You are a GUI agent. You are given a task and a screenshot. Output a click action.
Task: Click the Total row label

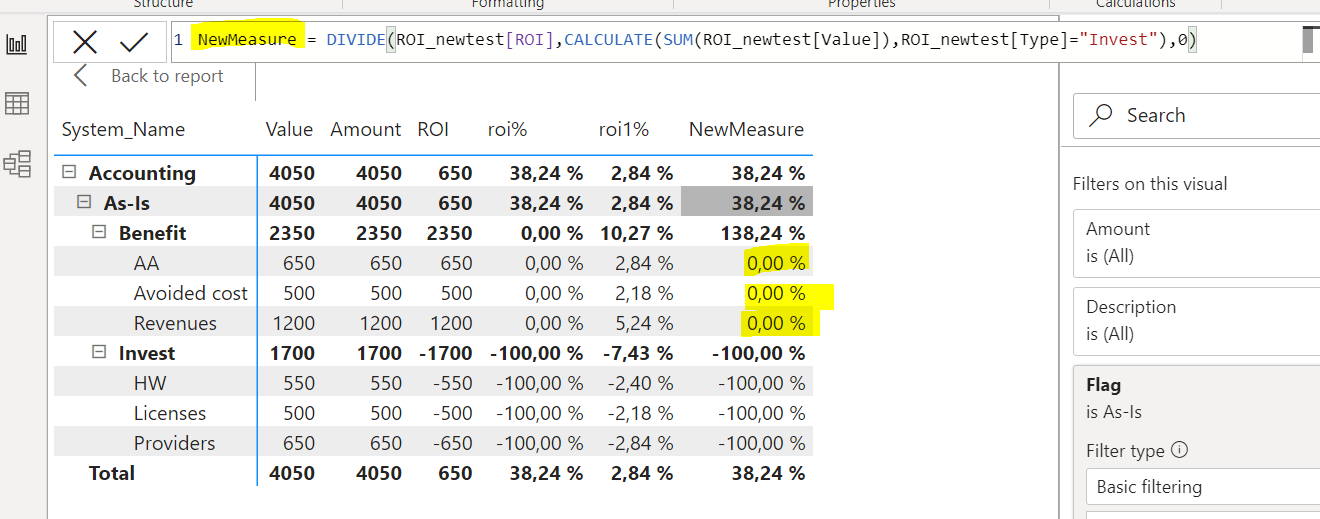112,473
